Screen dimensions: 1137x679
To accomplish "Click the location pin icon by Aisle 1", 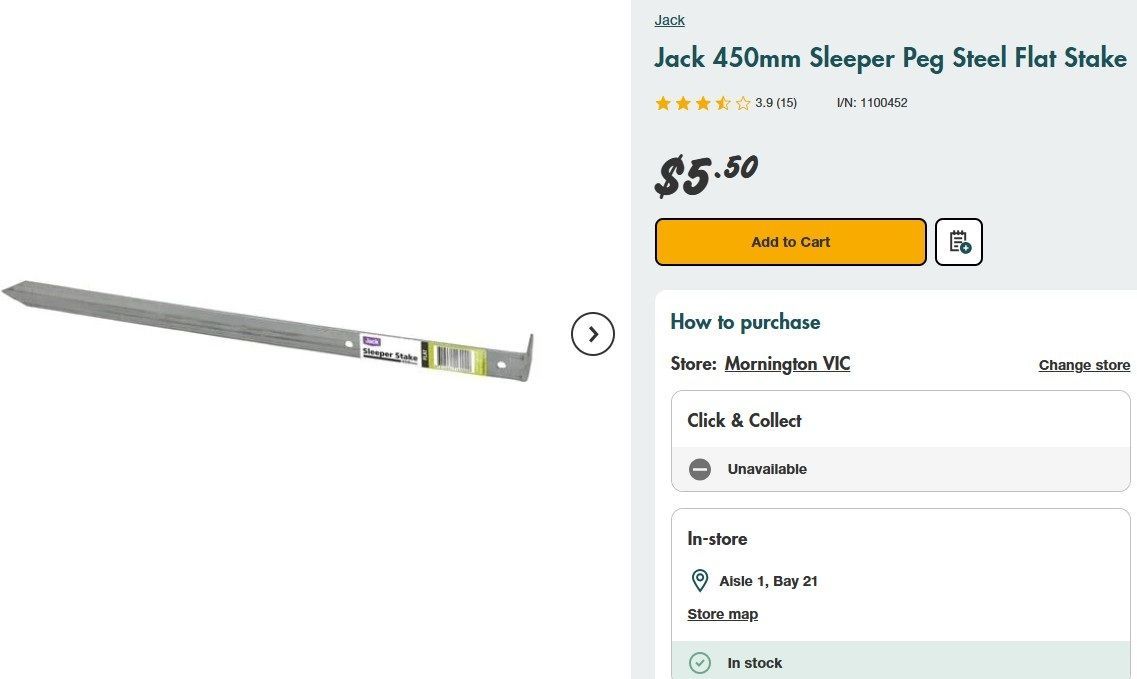I will [700, 581].
